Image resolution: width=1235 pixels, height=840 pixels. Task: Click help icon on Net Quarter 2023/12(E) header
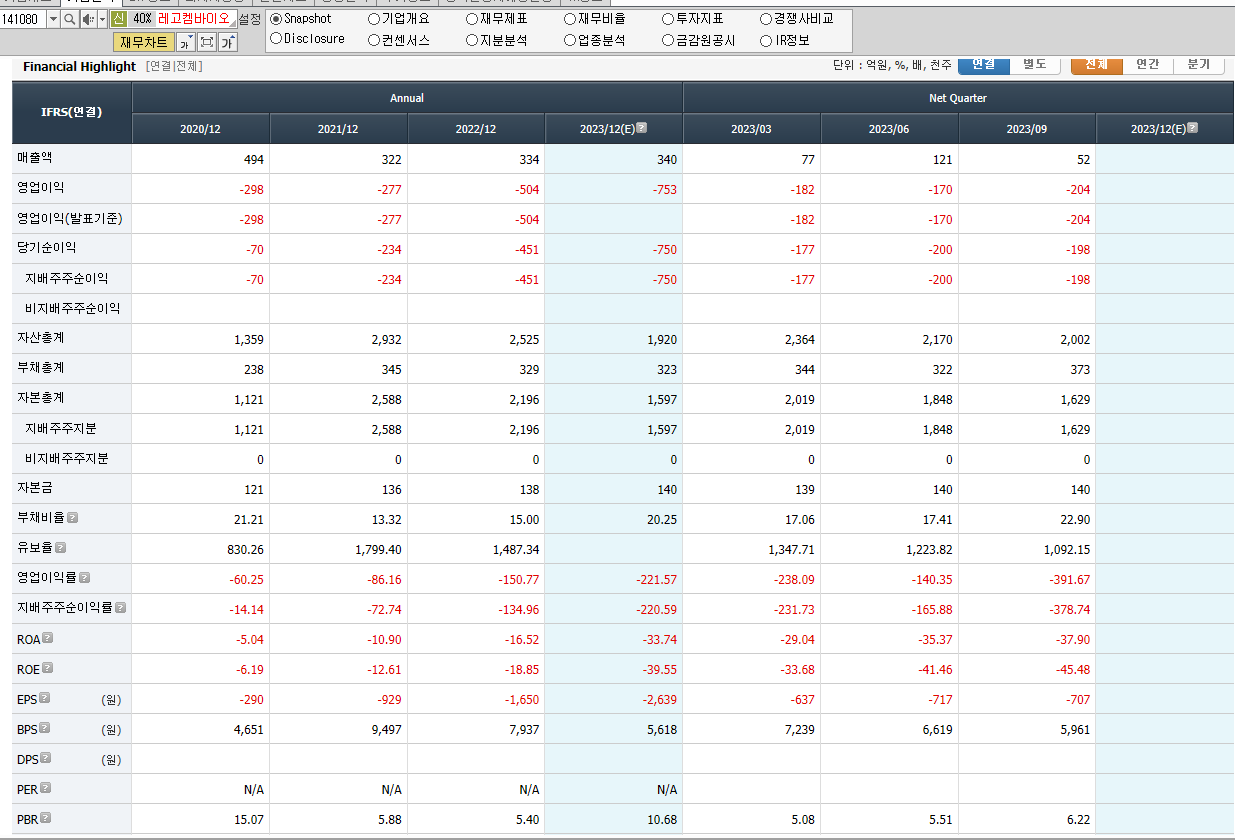pyautogui.click(x=1192, y=128)
